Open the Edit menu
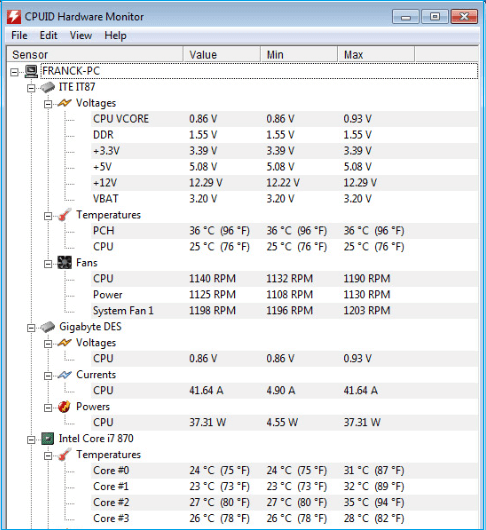This screenshot has width=486, height=530. (48, 35)
